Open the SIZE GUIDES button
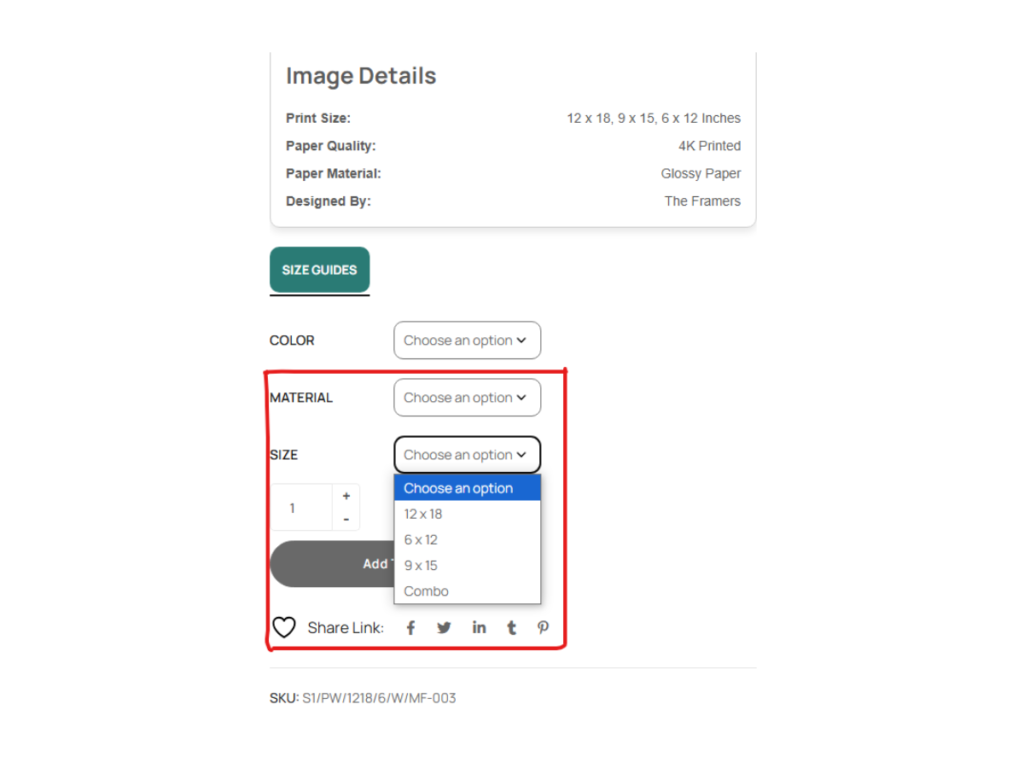 (319, 270)
